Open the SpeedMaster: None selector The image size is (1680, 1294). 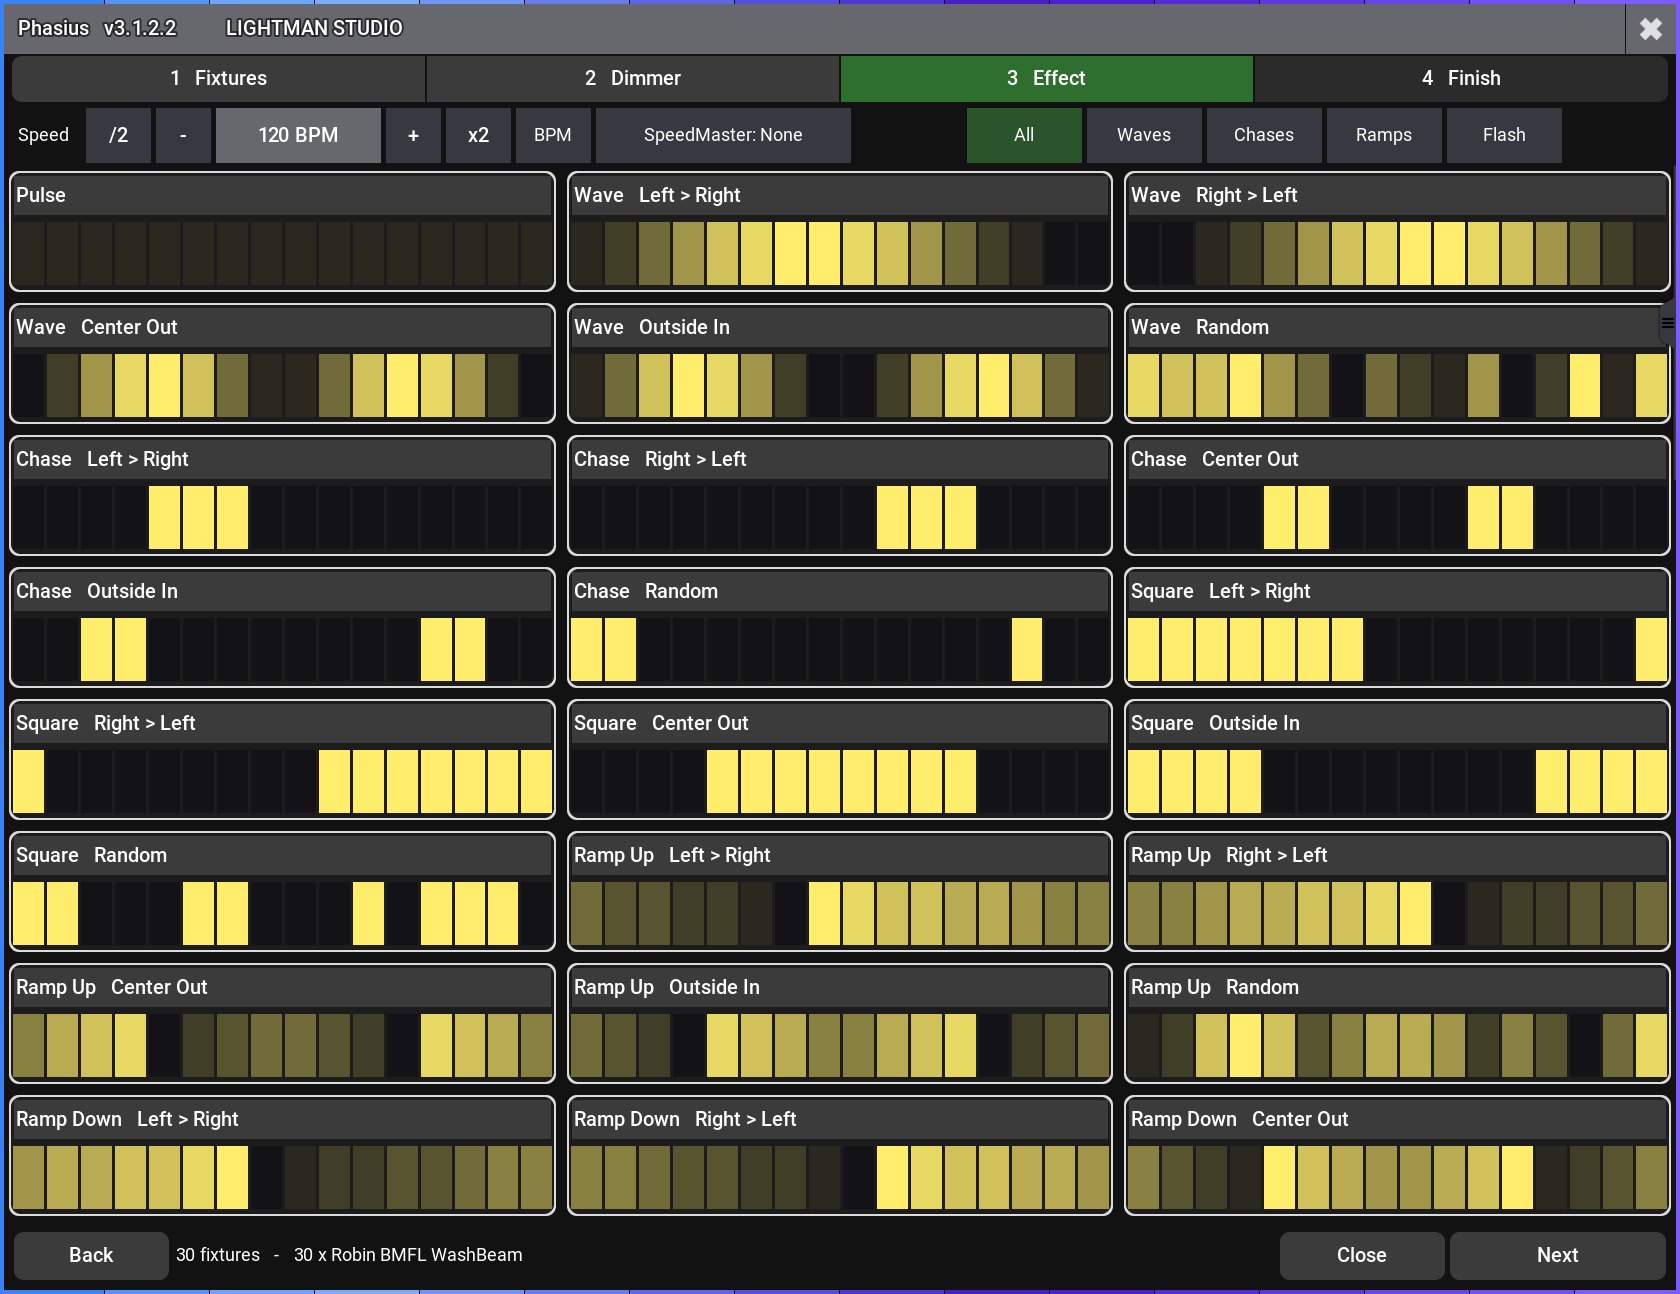(x=723, y=135)
